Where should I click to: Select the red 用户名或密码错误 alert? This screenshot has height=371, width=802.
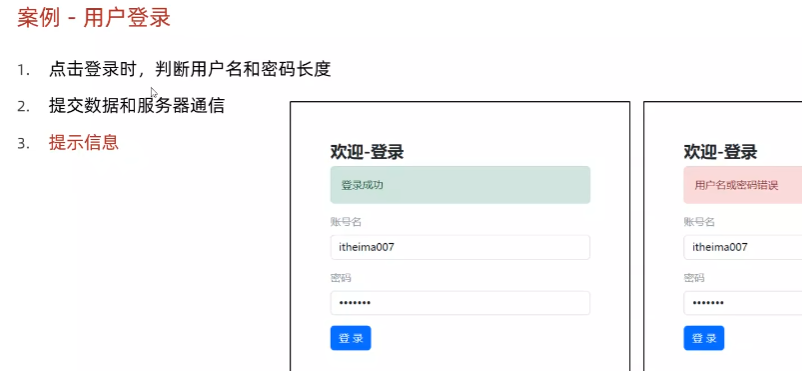pos(743,185)
